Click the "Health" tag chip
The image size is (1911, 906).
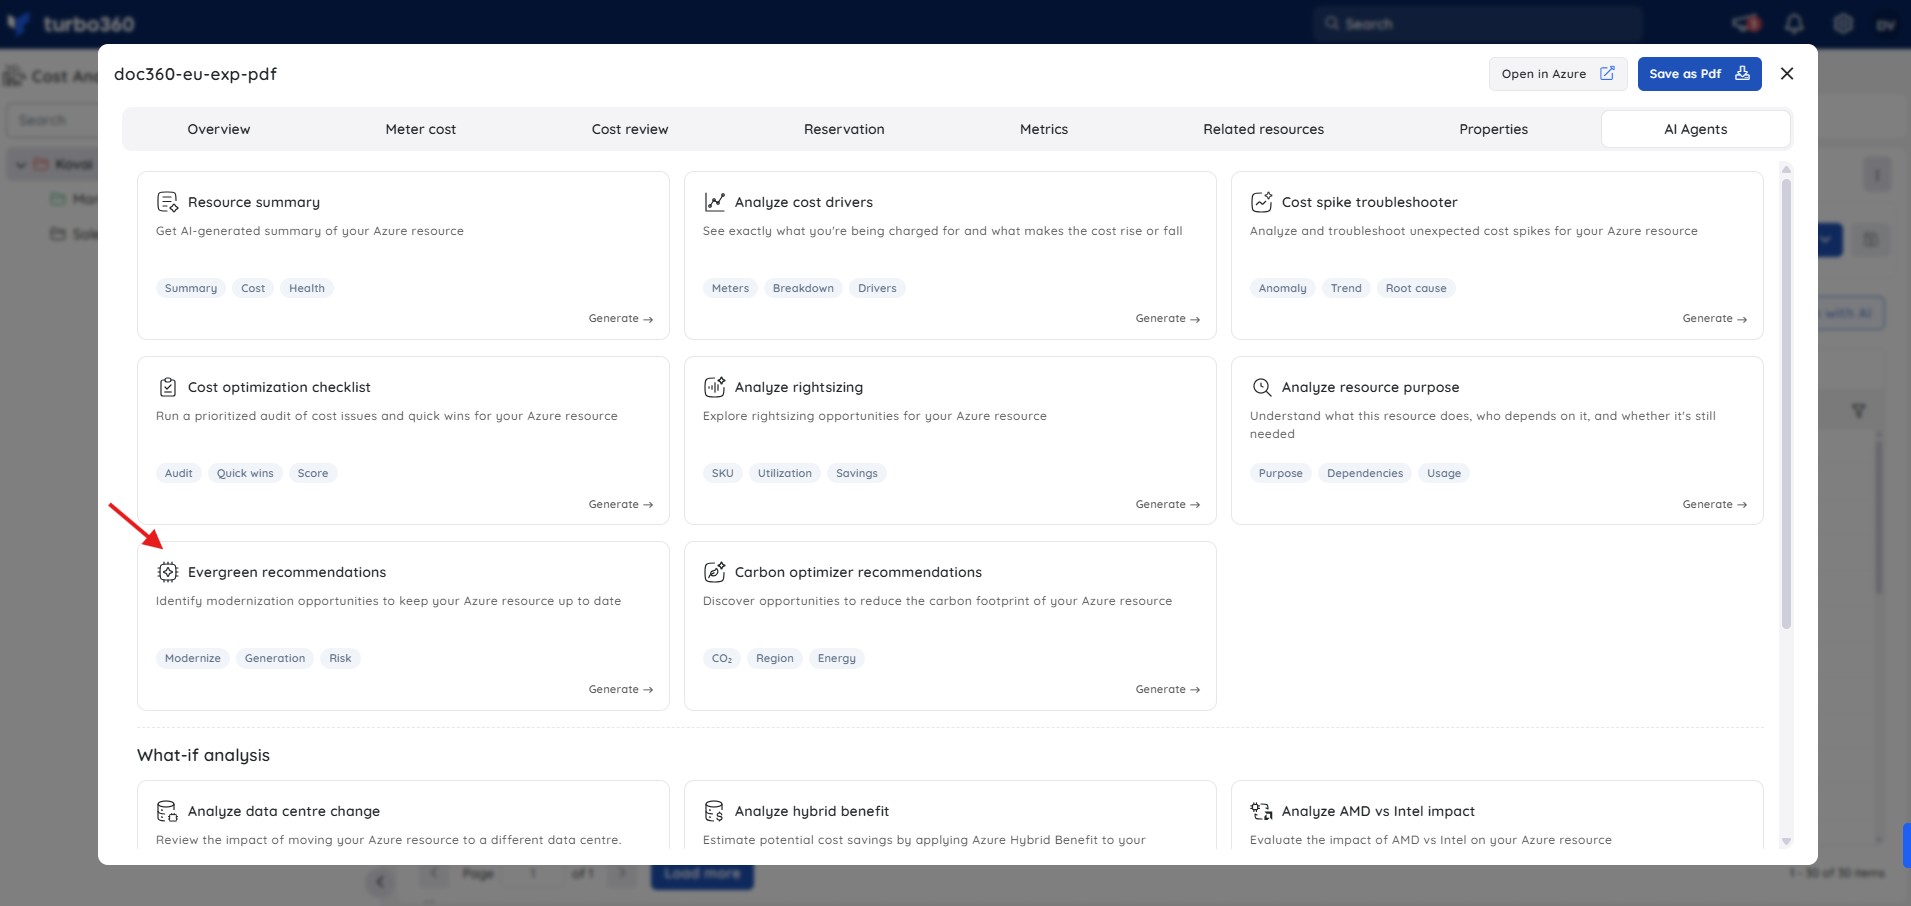tap(307, 288)
